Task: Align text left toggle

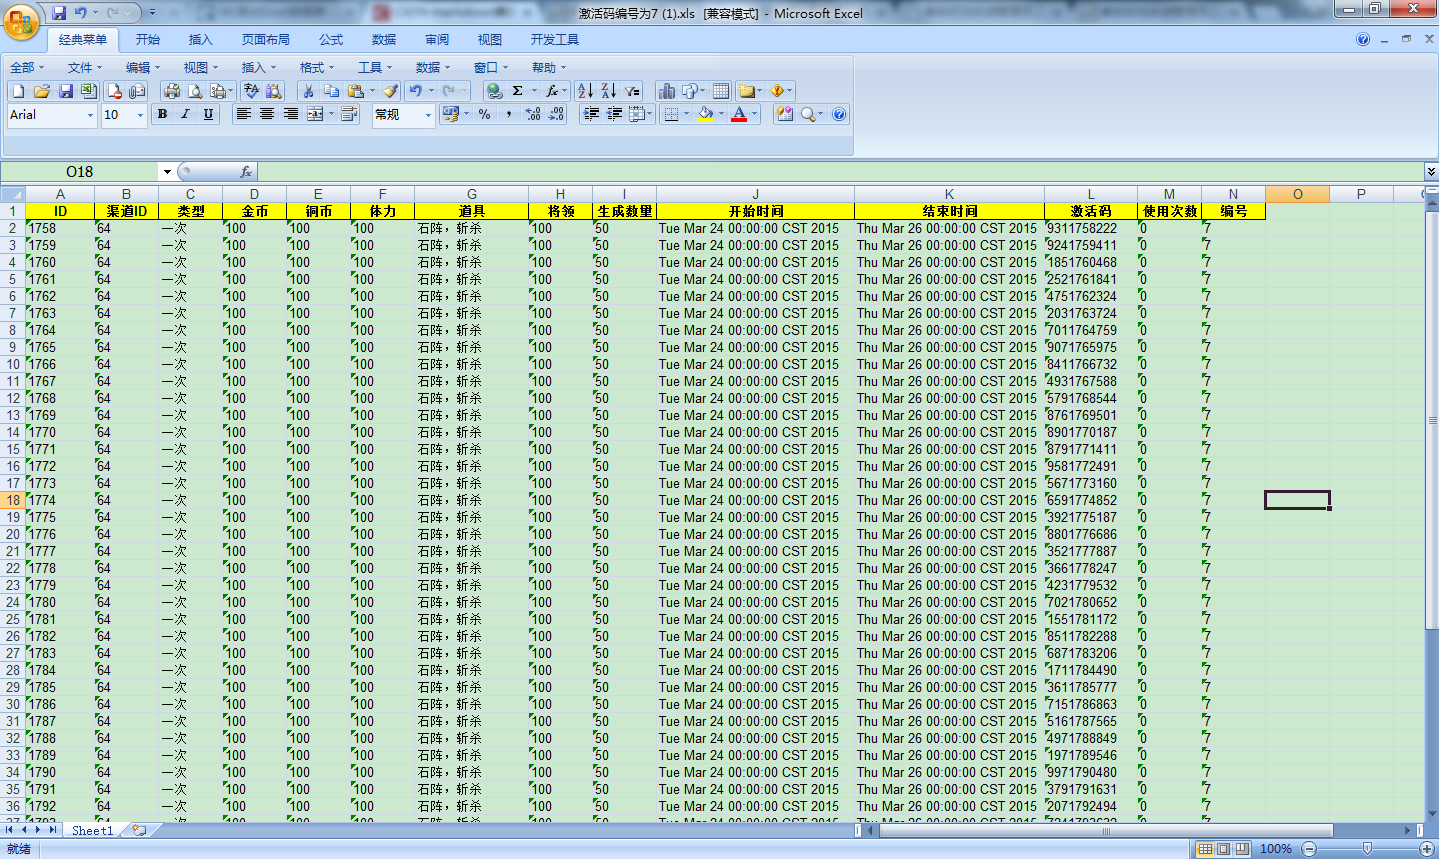Action: (243, 115)
